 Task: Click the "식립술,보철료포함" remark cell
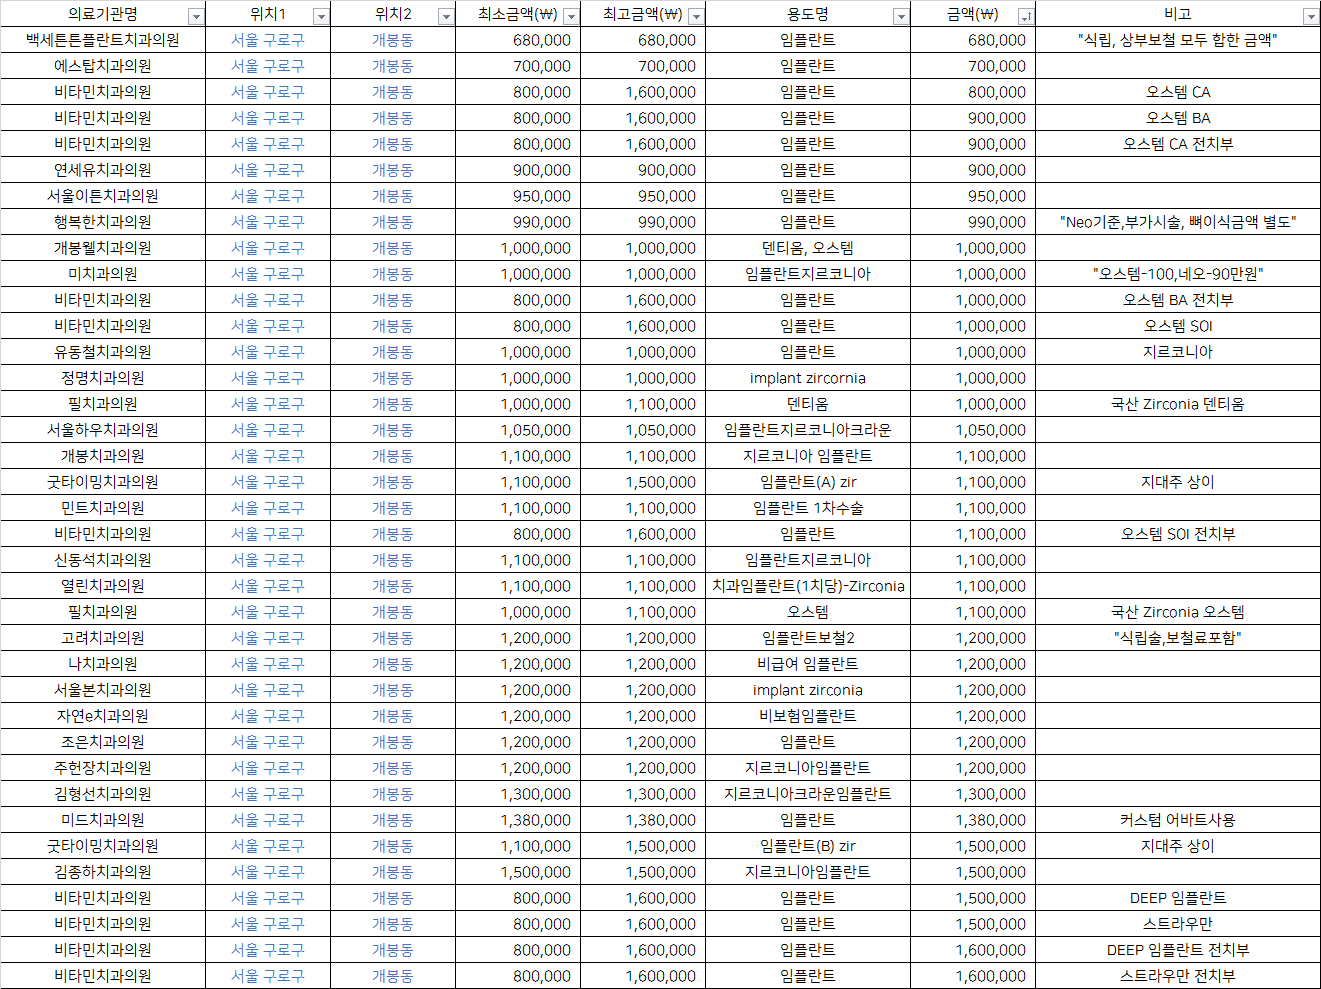1178,638
